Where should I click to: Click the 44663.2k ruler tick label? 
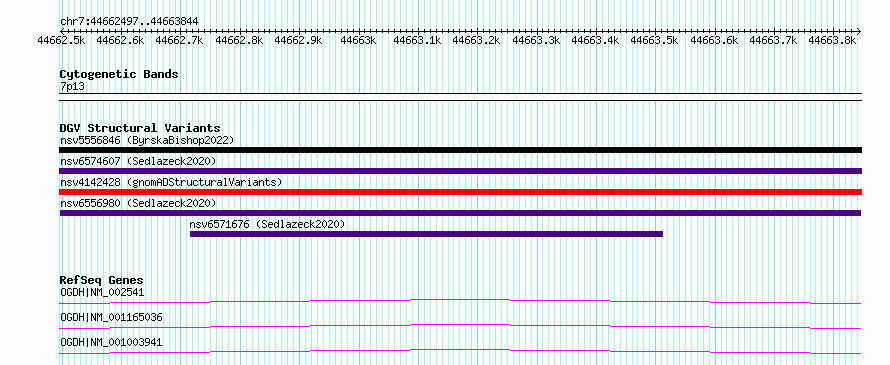pyautogui.click(x=477, y=40)
